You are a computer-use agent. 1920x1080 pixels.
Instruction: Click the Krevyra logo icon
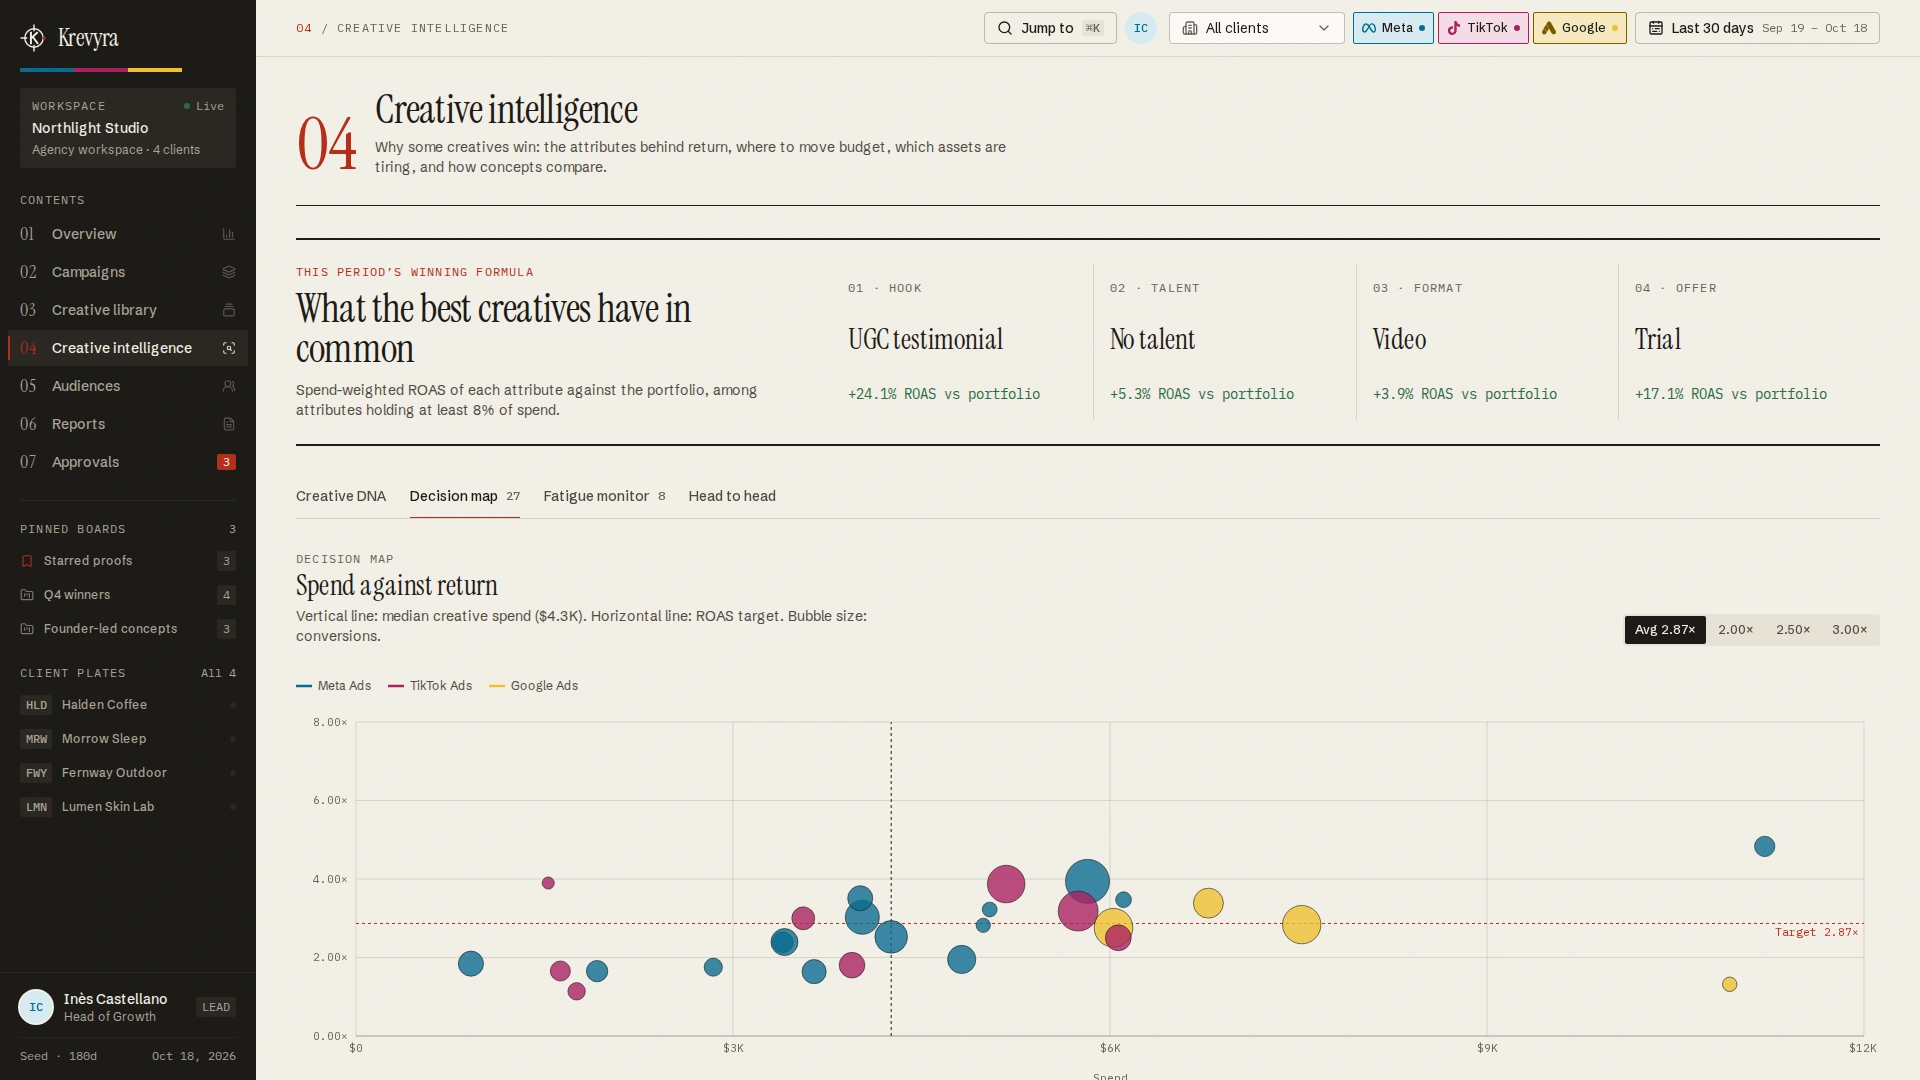click(33, 38)
